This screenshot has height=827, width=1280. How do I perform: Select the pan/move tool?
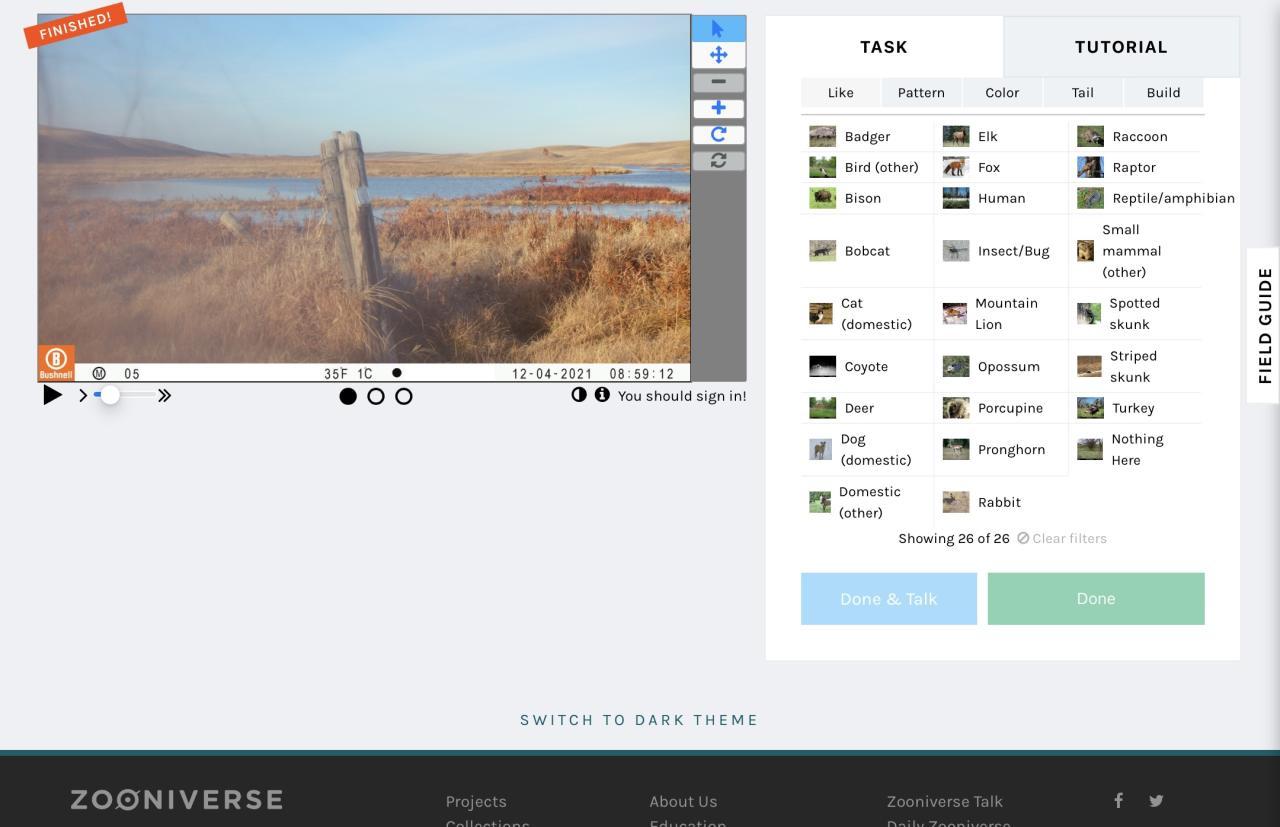pos(718,55)
